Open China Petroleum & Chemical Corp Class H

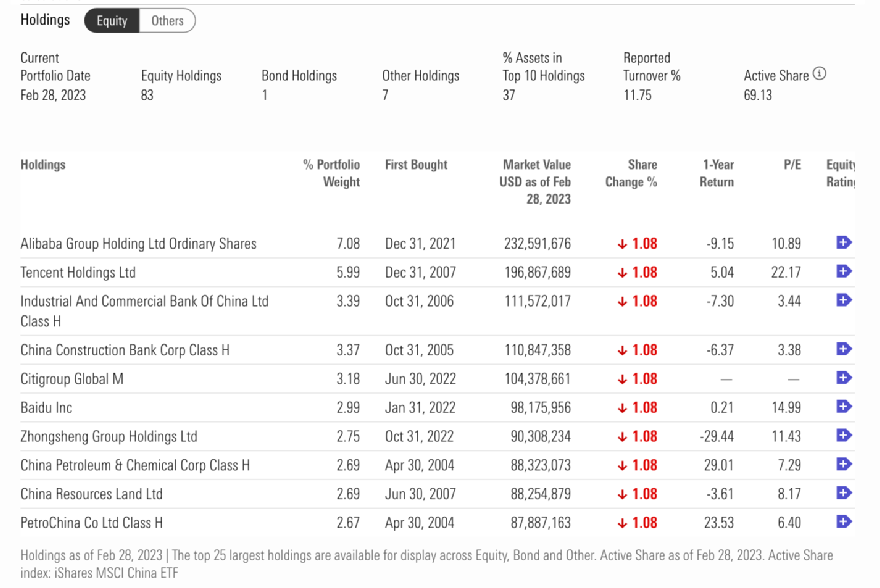click(x=135, y=465)
